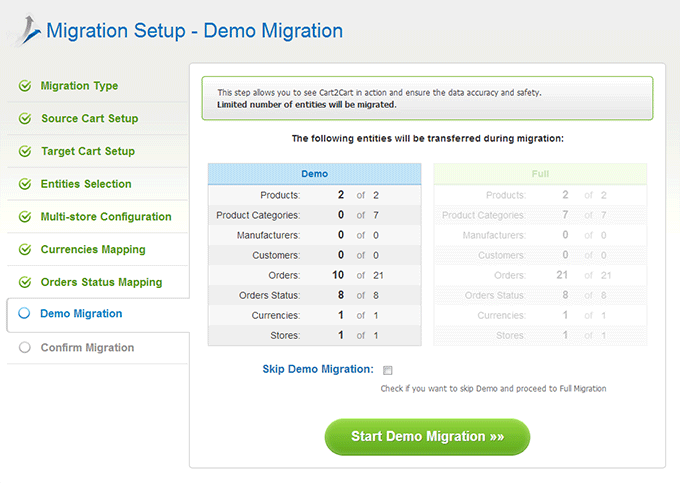Image resolution: width=680 pixels, height=483 pixels.
Task: Click Product Categories row in Demo table
Action: [314, 215]
